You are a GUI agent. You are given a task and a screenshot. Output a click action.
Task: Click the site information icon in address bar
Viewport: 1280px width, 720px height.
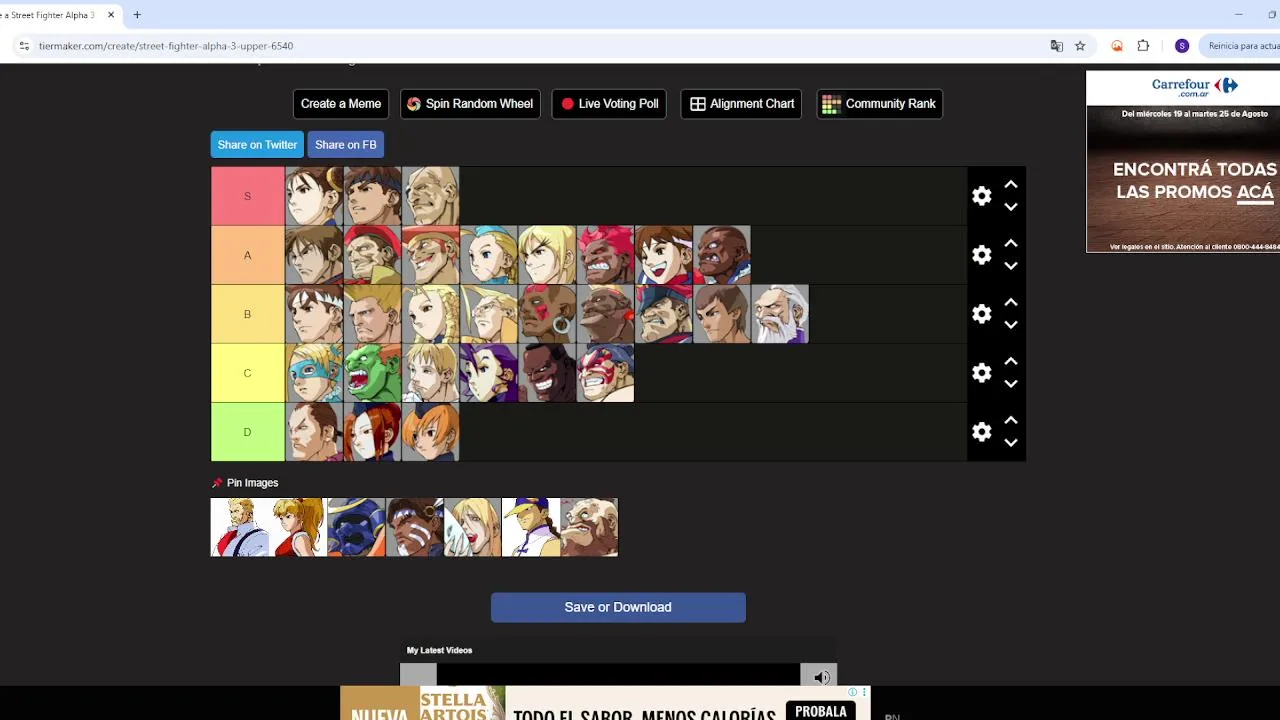click(24, 46)
